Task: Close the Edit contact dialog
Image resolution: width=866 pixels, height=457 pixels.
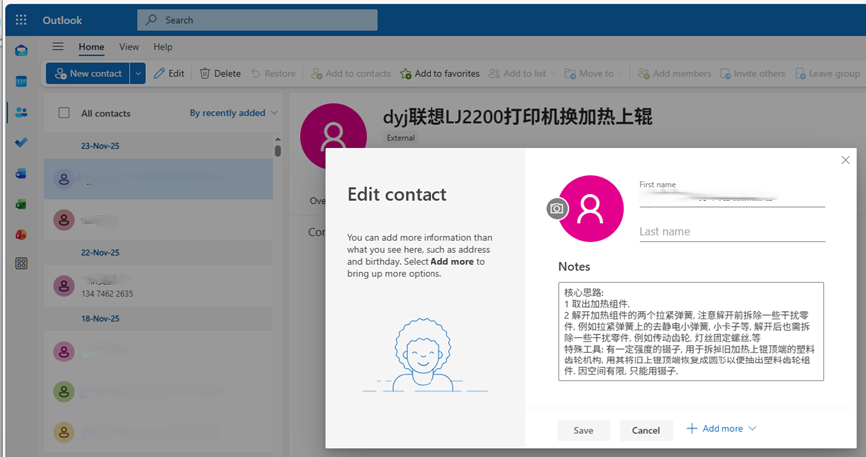Action: 845,160
